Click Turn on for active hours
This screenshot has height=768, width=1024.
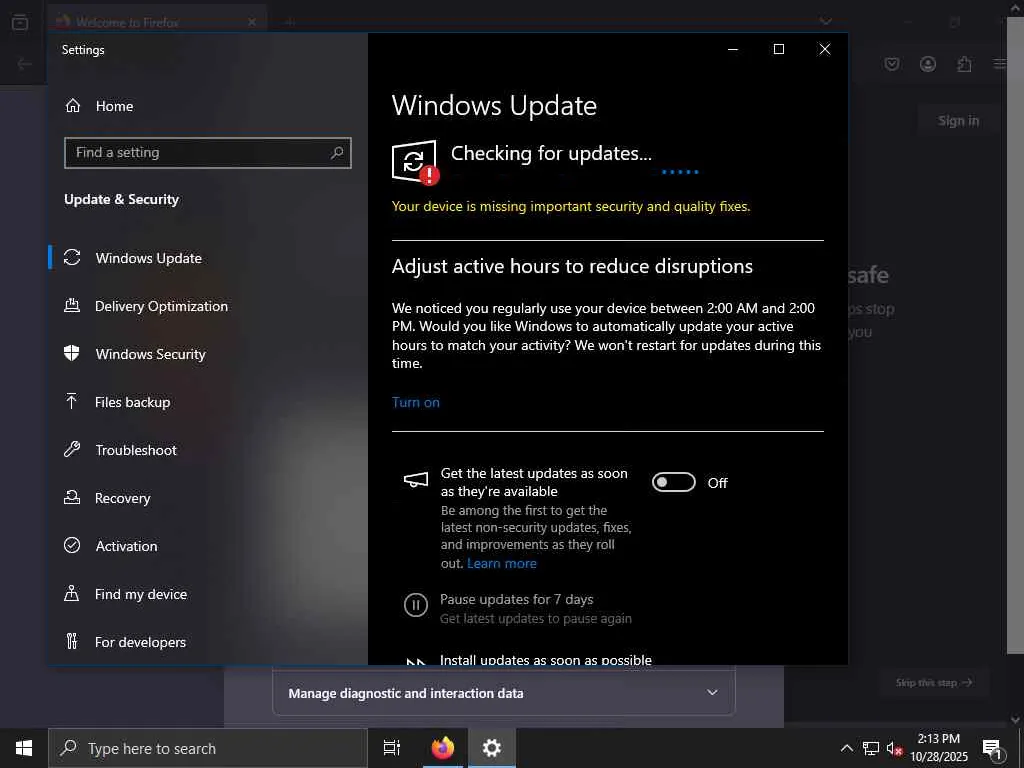coord(415,402)
